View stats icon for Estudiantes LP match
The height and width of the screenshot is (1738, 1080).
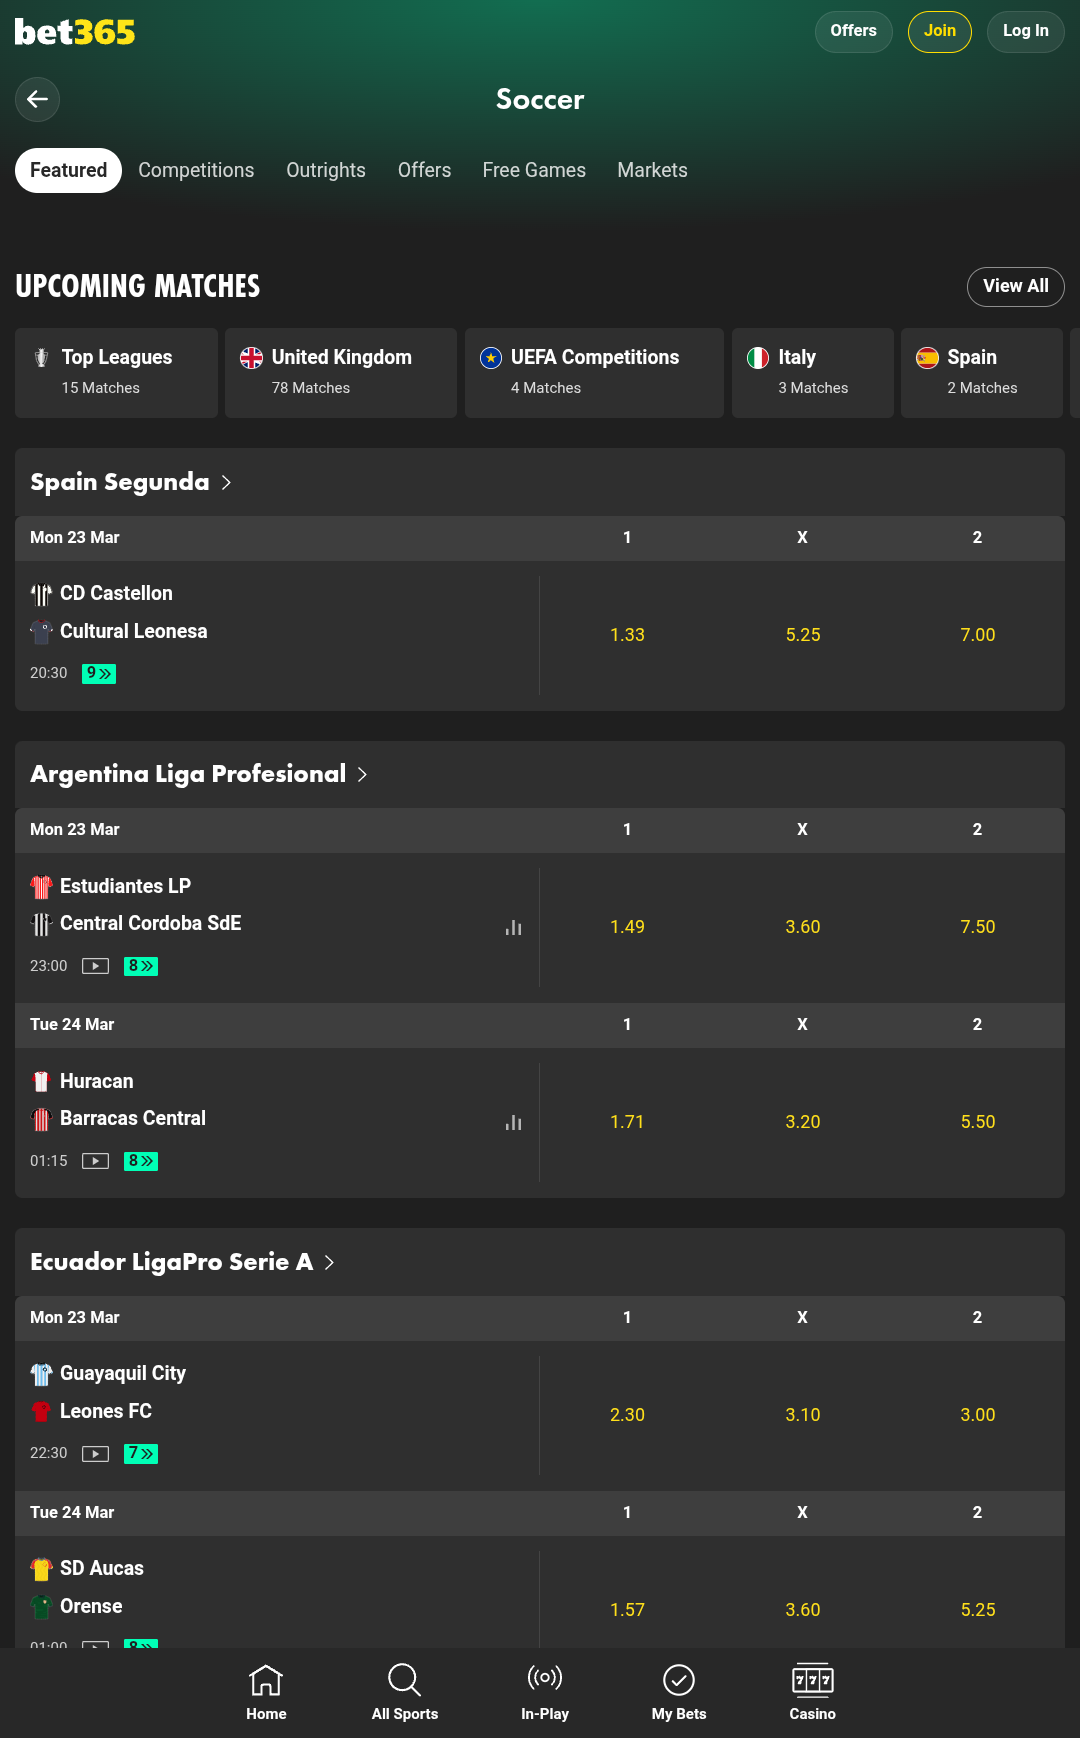pyautogui.click(x=513, y=928)
